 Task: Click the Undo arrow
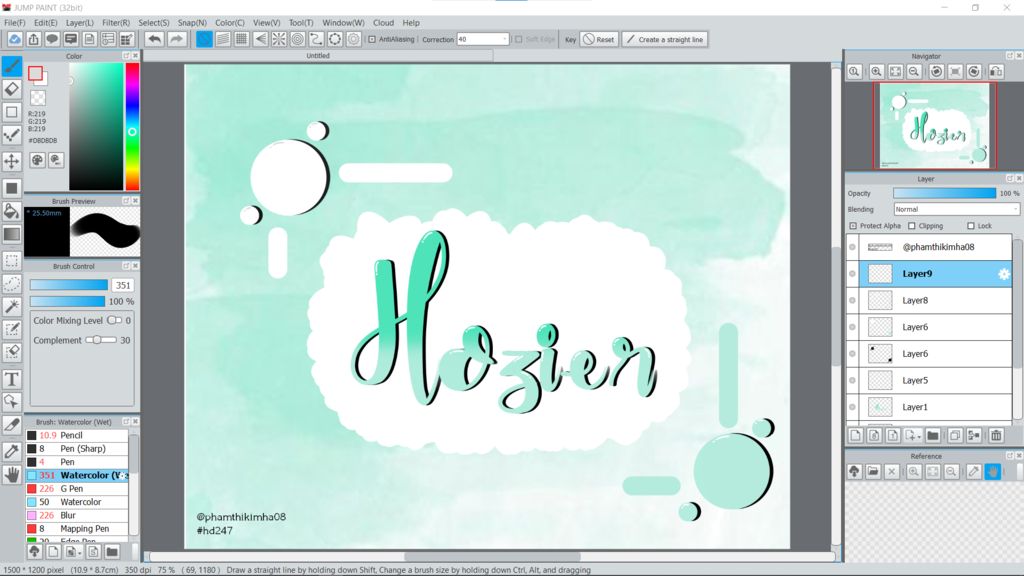(x=155, y=39)
